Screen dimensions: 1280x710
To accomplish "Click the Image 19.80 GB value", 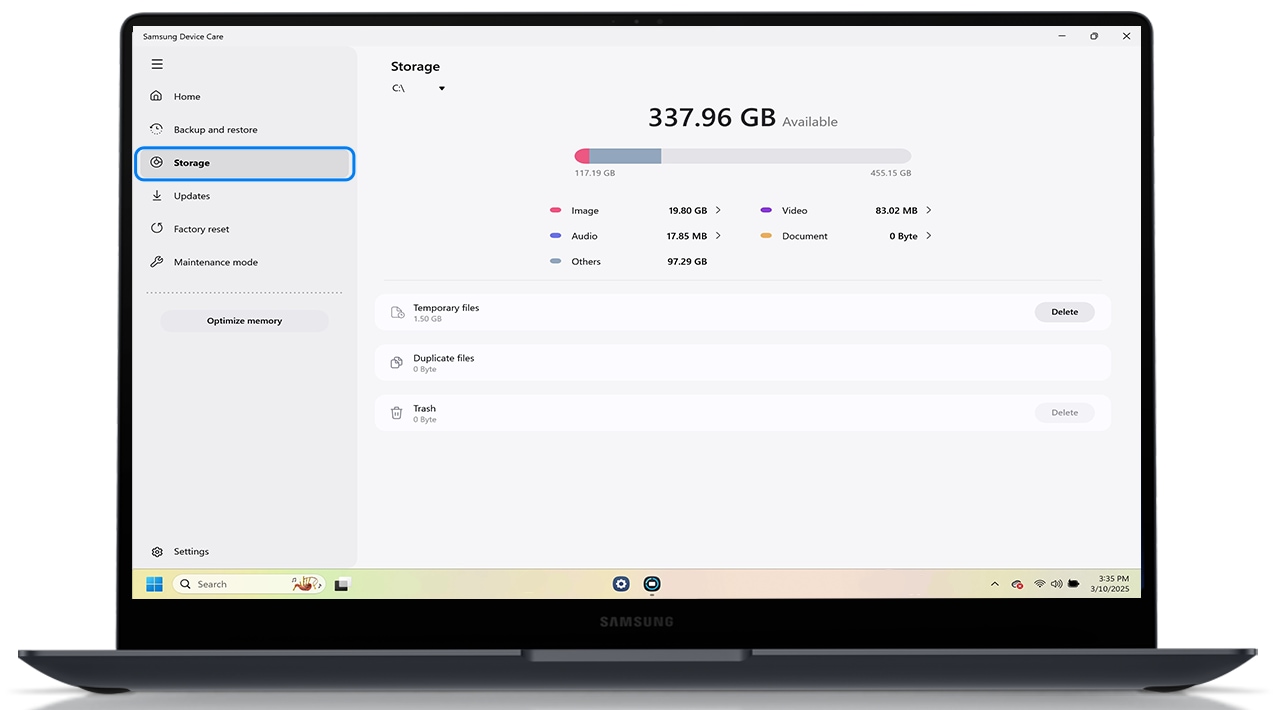I will pyautogui.click(x=687, y=210).
